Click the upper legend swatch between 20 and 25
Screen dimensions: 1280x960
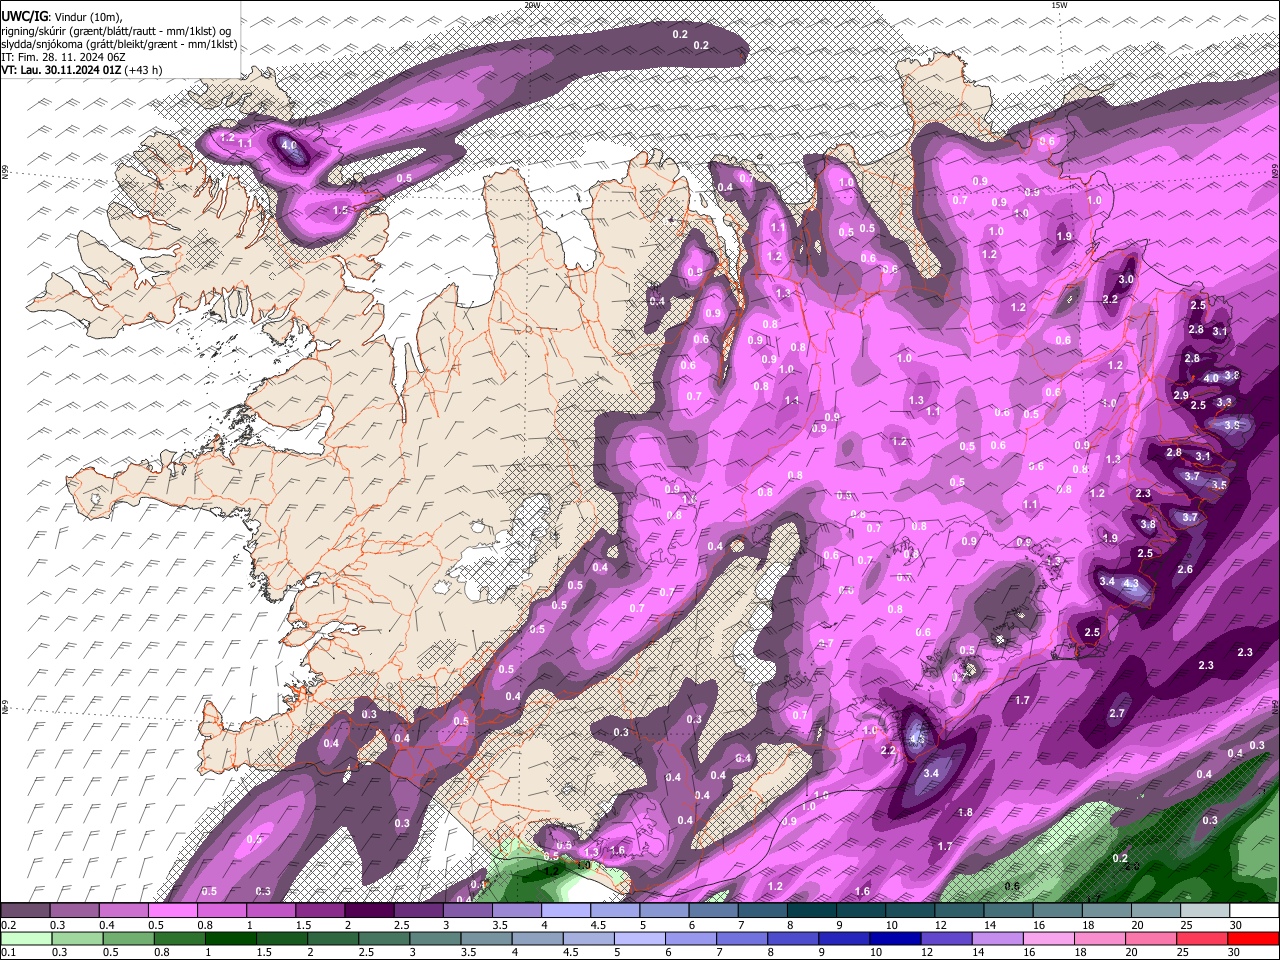pos(1156,911)
